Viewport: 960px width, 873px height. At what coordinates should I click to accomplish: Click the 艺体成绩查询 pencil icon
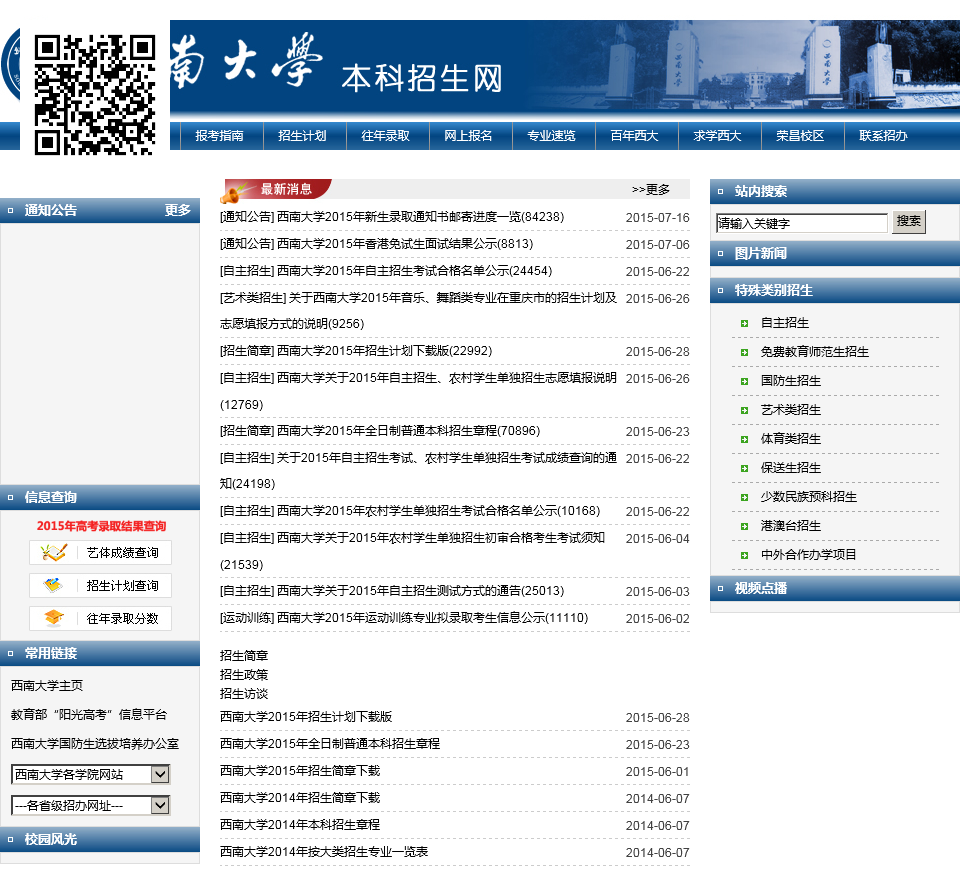click(54, 553)
